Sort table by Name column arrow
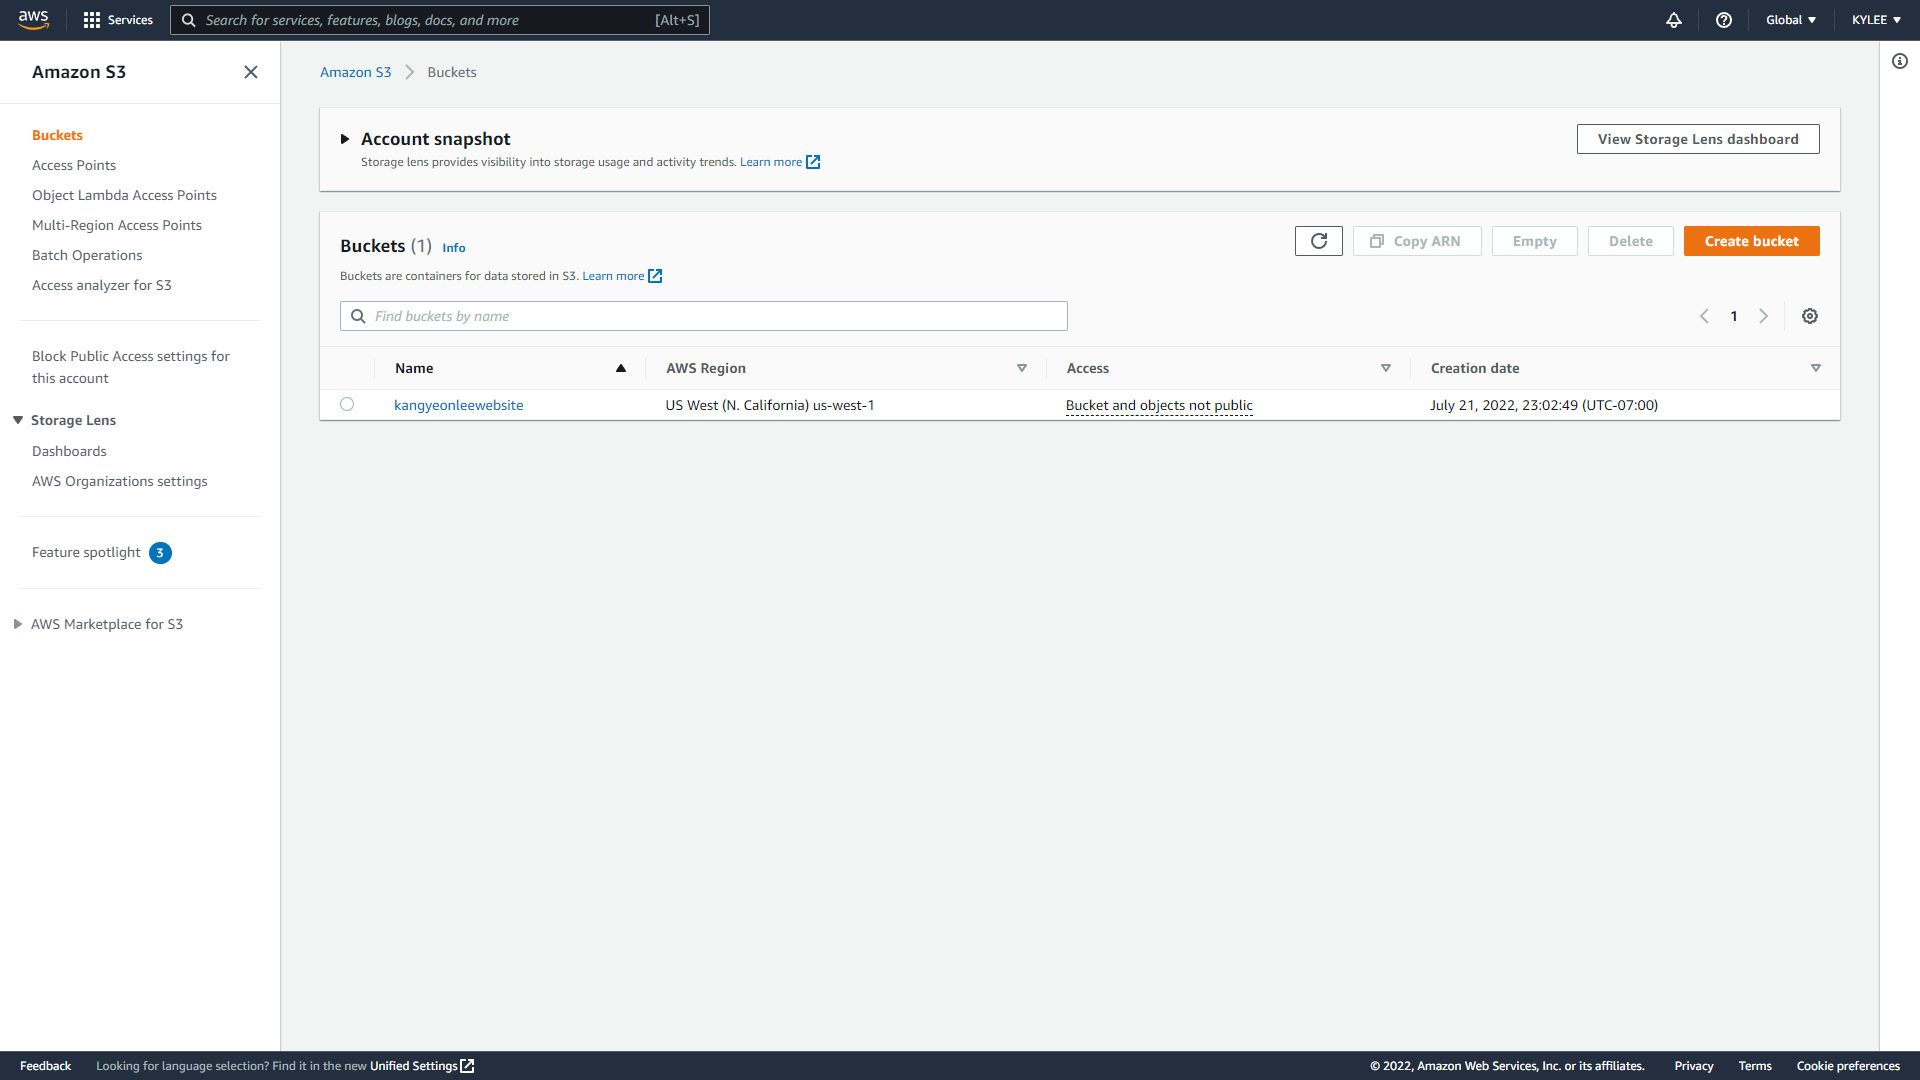Viewport: 1920px width, 1080px height. click(621, 368)
